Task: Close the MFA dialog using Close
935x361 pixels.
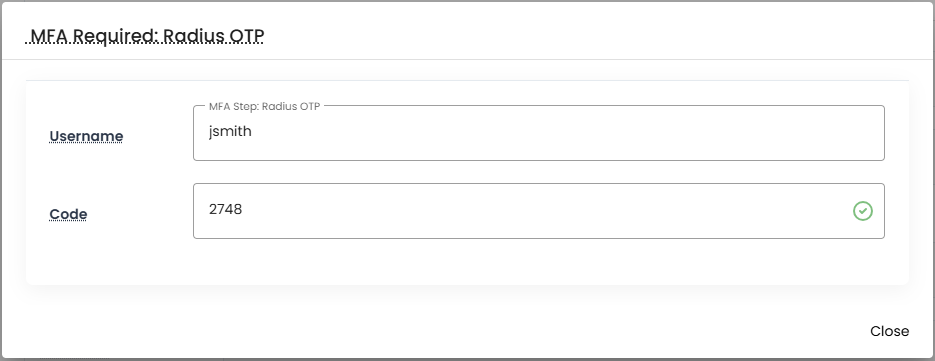Action: 889,331
